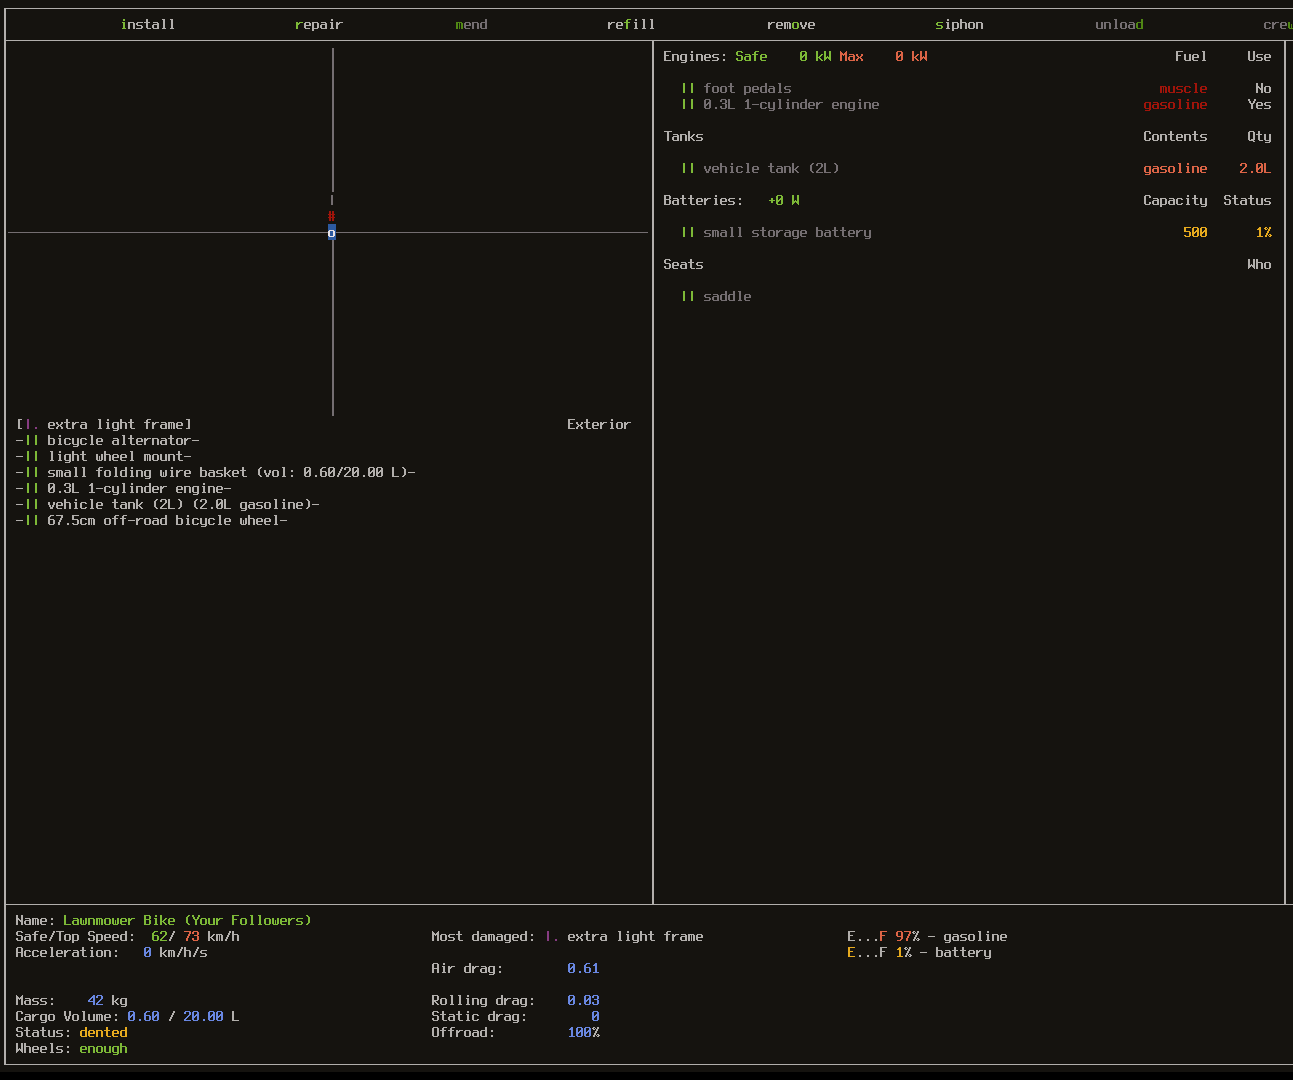
Task: Click the Tanks section header
Action: click(683, 137)
